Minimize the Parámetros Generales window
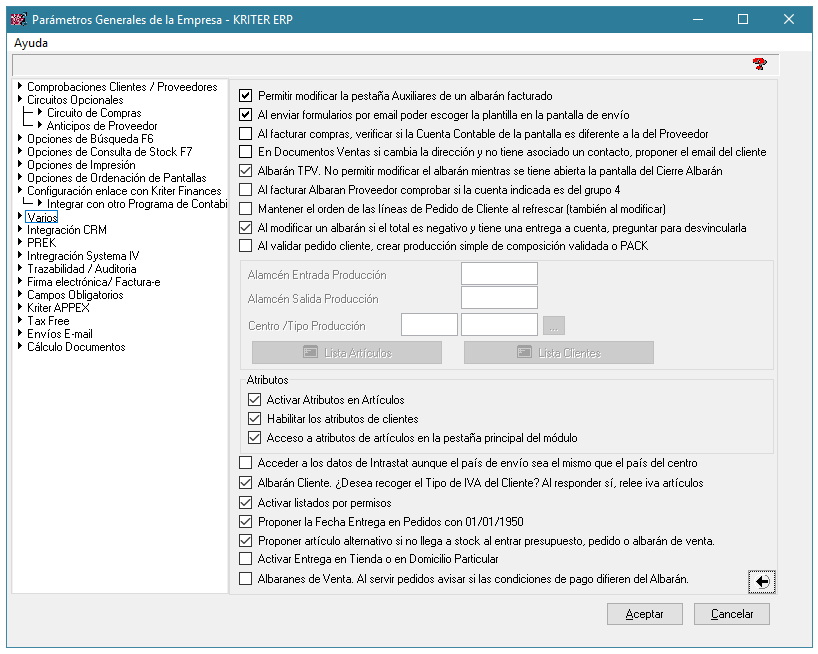The image size is (818, 654). [x=698, y=19]
